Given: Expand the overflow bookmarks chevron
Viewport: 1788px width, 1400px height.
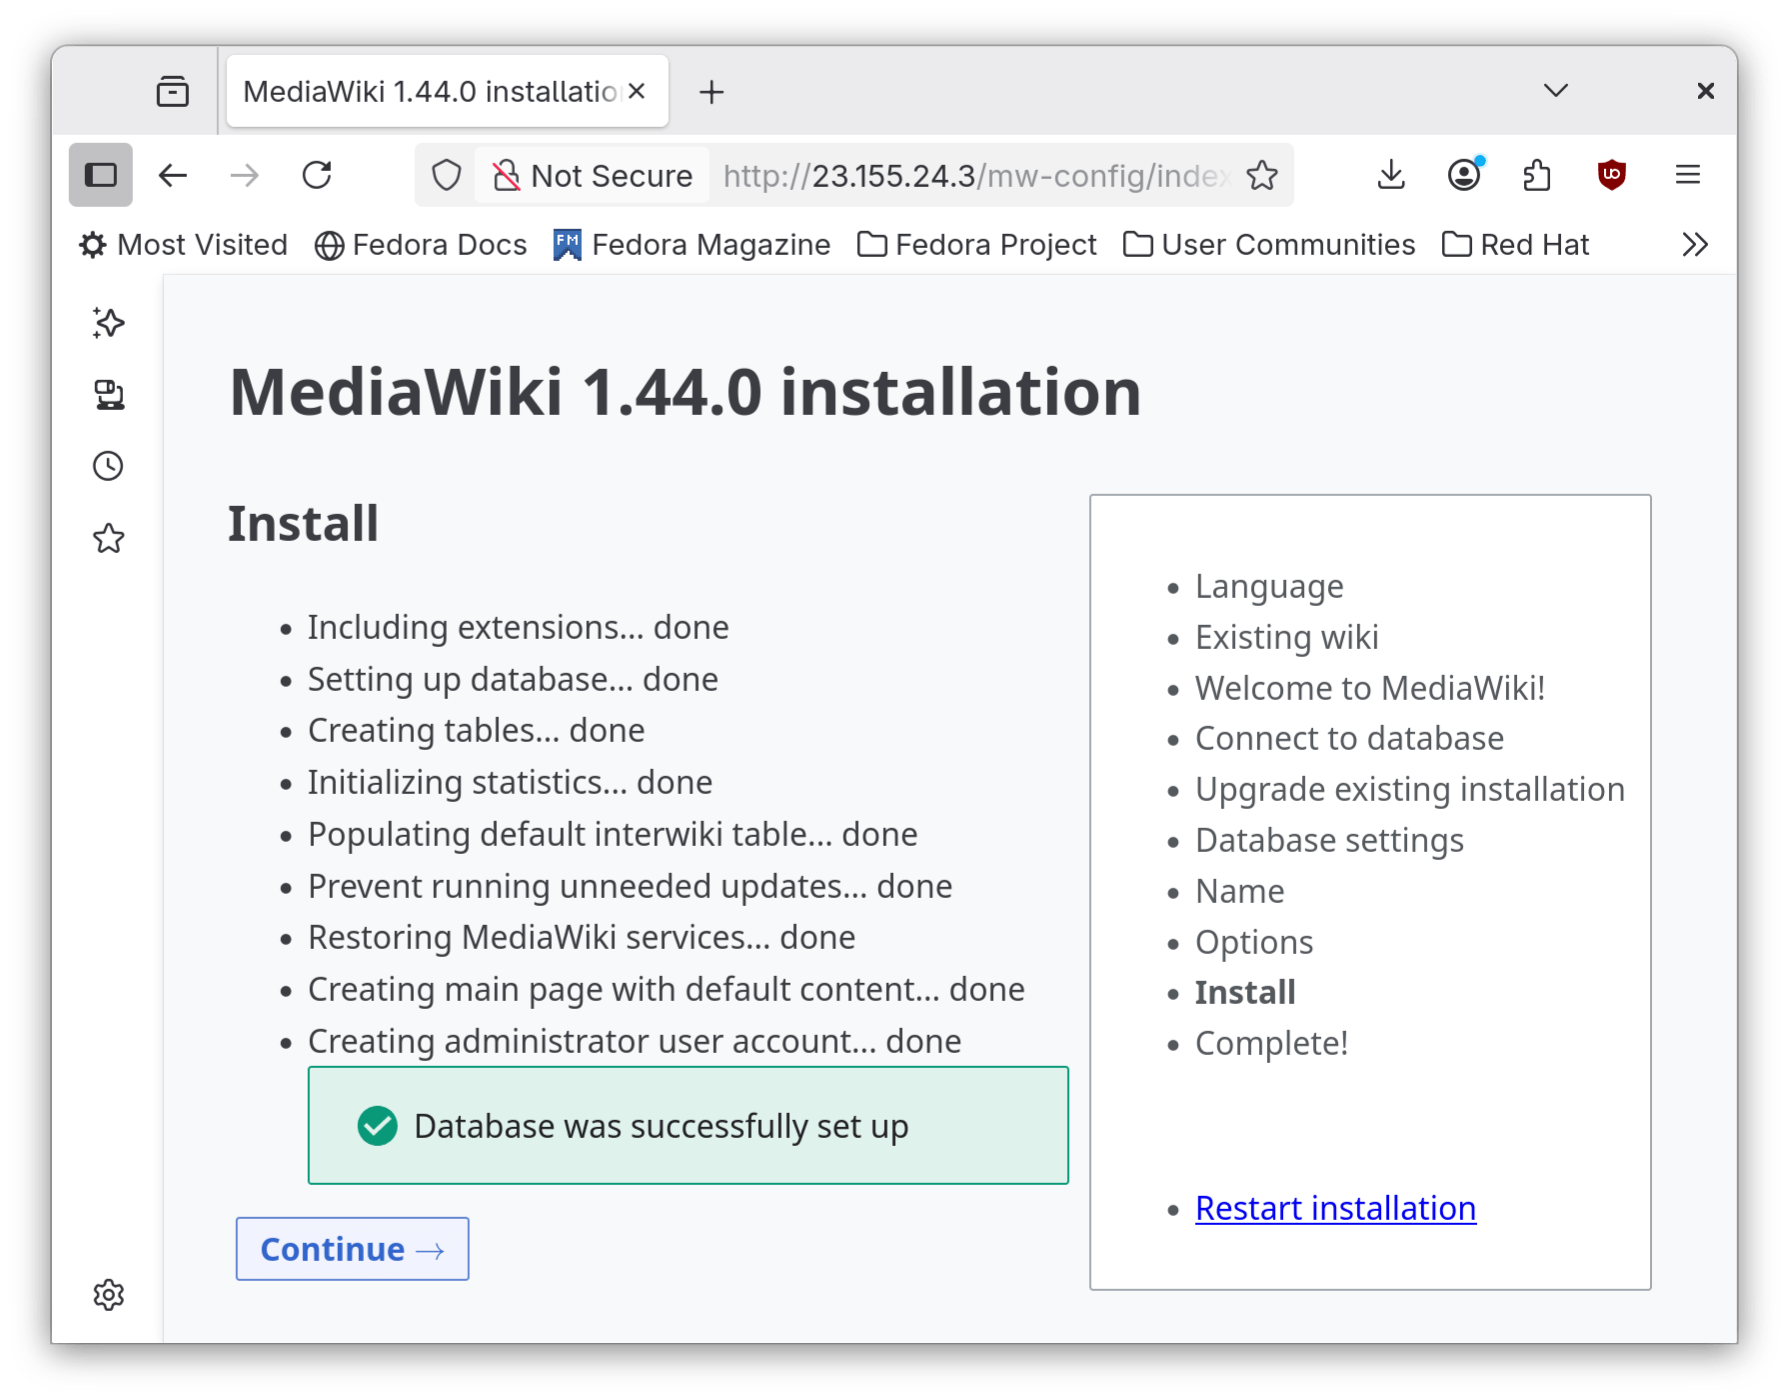Looking at the screenshot, I should [1694, 243].
